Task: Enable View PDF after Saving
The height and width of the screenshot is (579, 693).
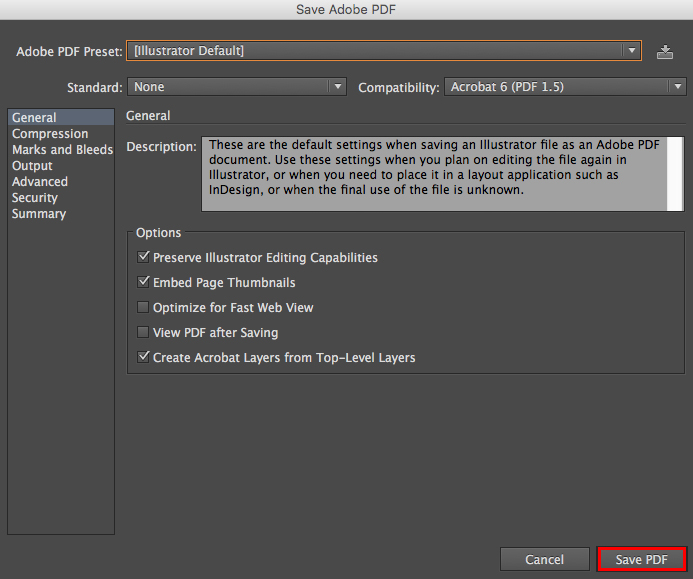Action: coord(142,332)
